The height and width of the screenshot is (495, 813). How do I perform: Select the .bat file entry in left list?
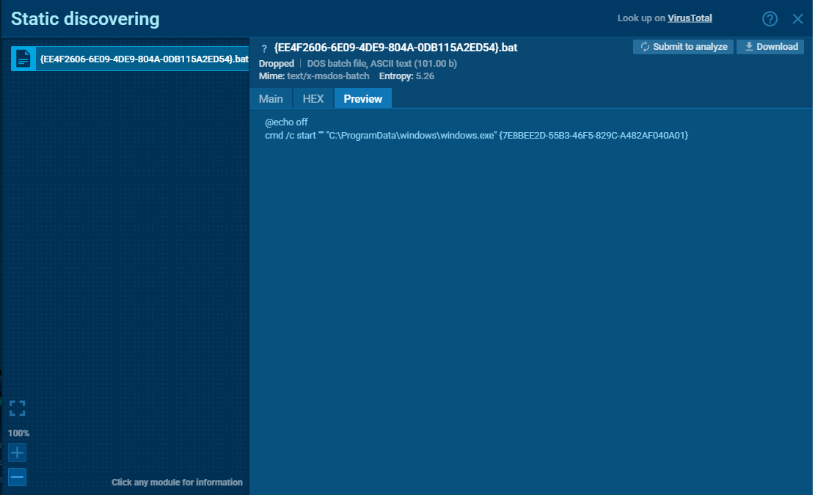coord(143,59)
